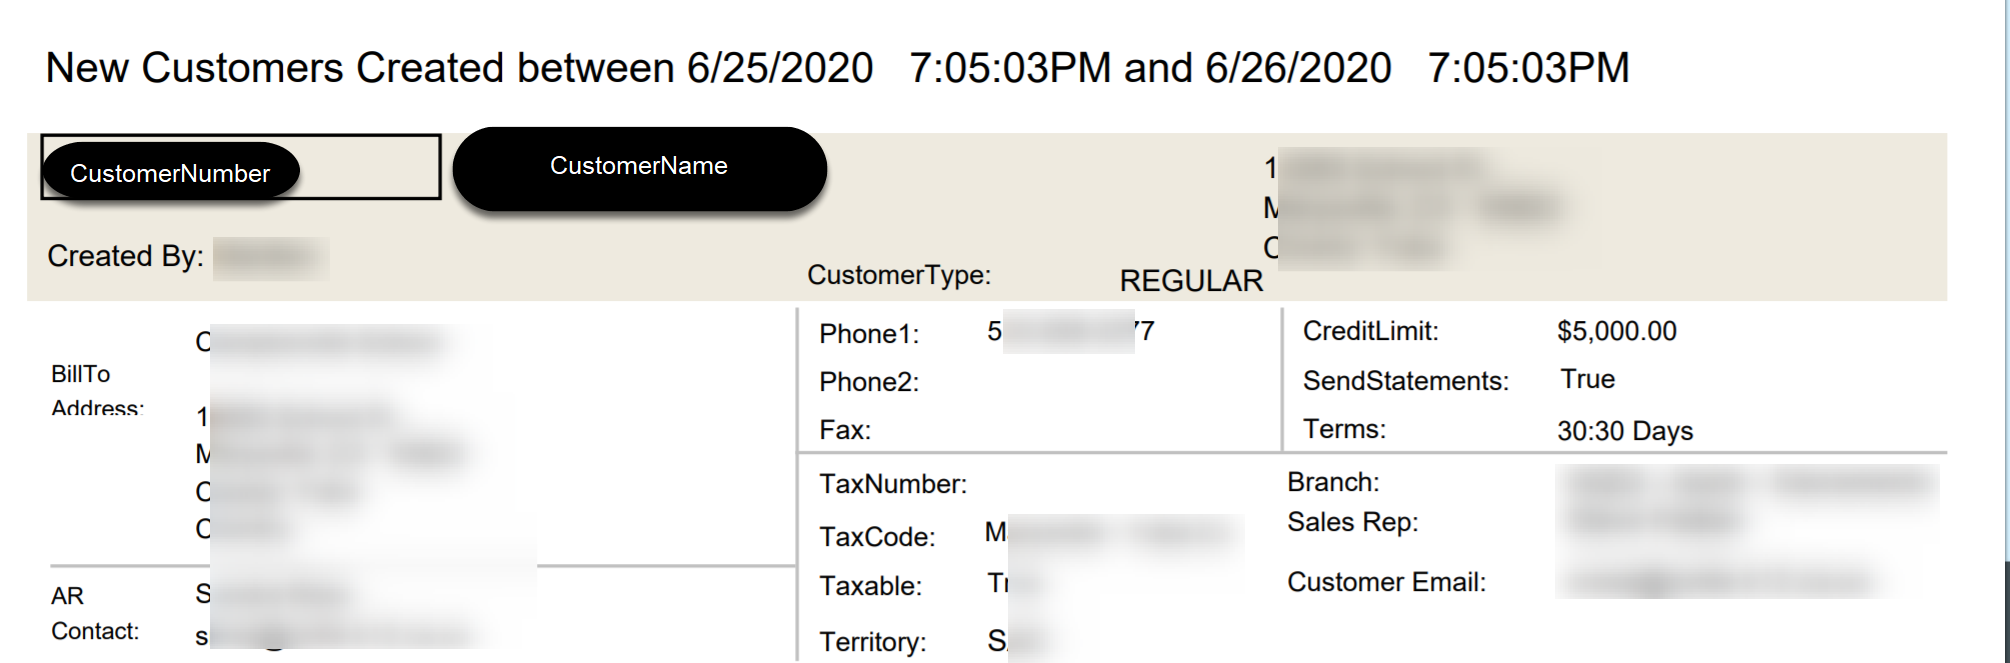Click the Phone2 field label
Image resolution: width=2010 pixels, height=663 pixels.
point(869,382)
